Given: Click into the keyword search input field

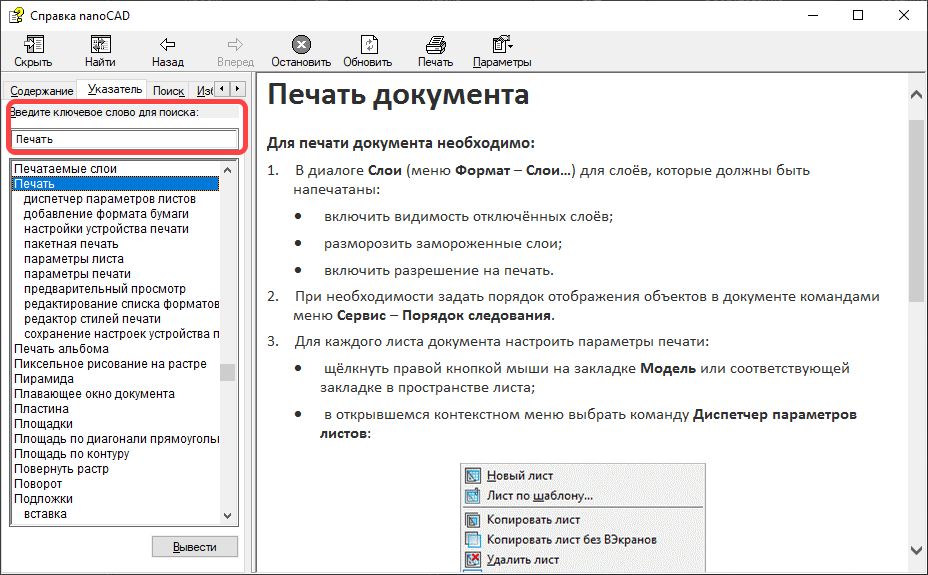Looking at the screenshot, I should (x=125, y=139).
